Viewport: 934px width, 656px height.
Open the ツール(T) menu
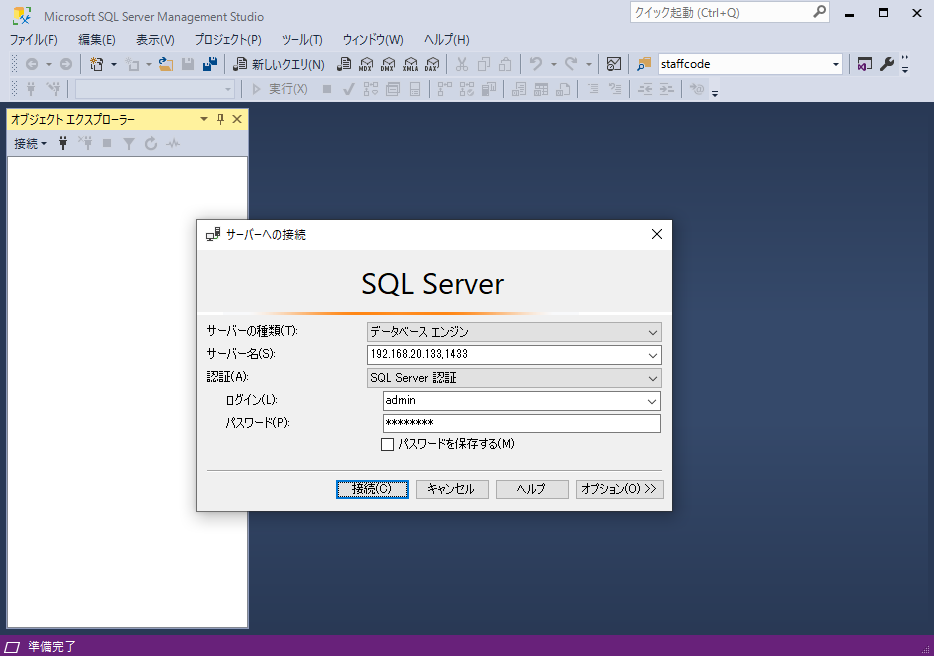302,40
